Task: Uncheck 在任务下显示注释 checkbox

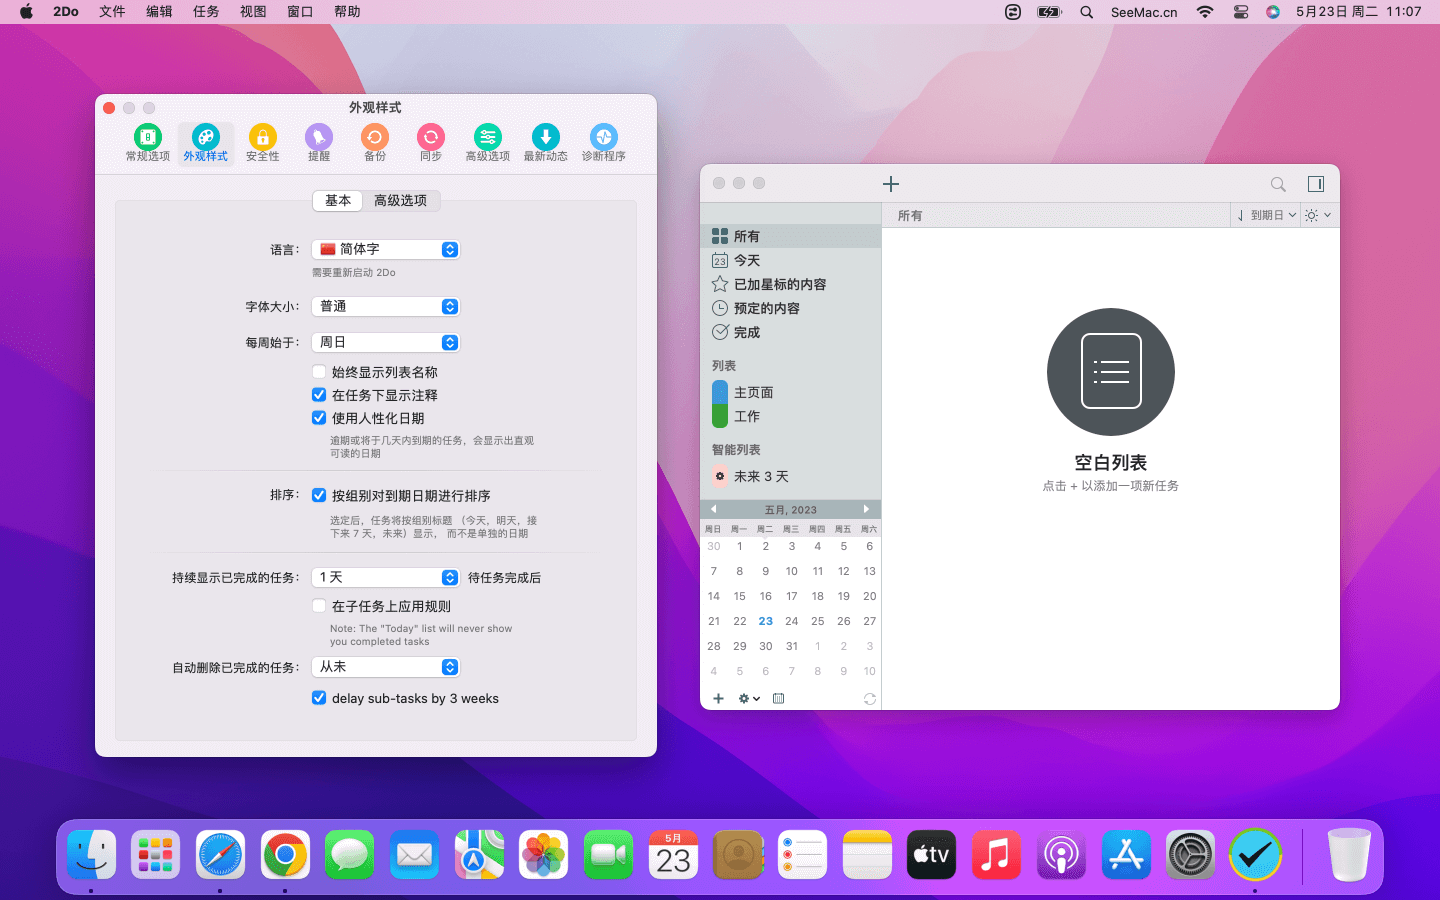Action: click(x=319, y=395)
